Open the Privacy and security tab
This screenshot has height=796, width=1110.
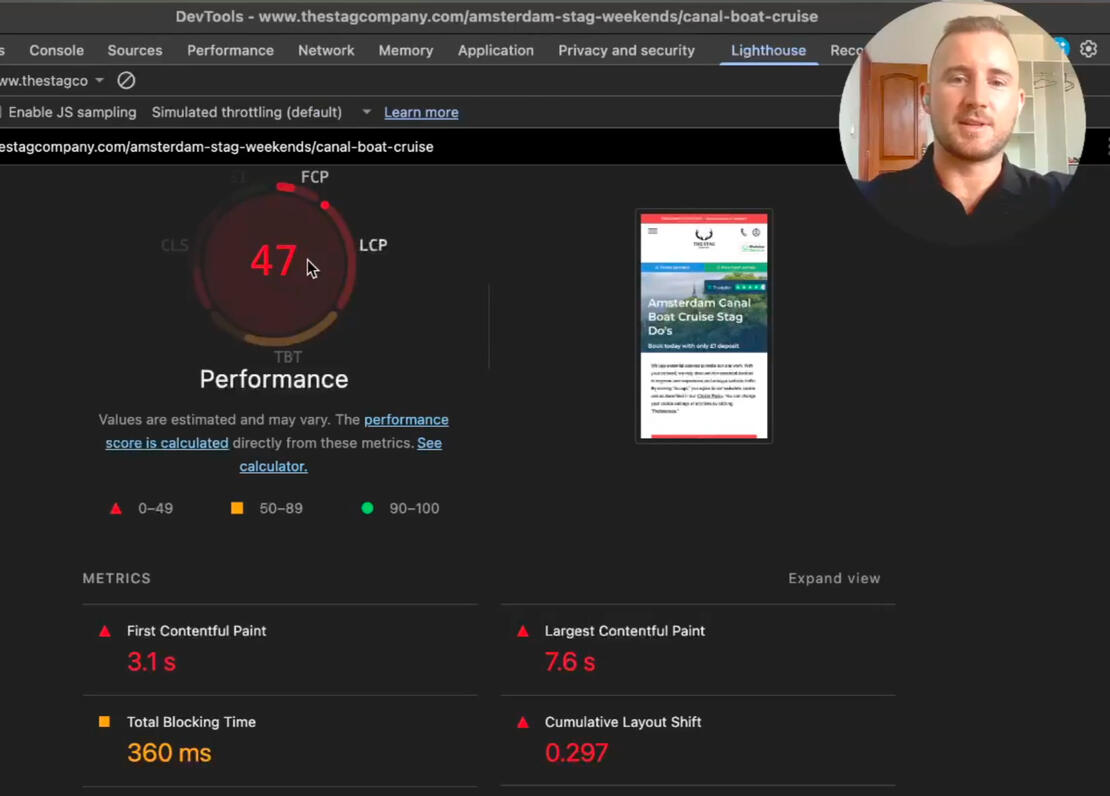click(626, 50)
